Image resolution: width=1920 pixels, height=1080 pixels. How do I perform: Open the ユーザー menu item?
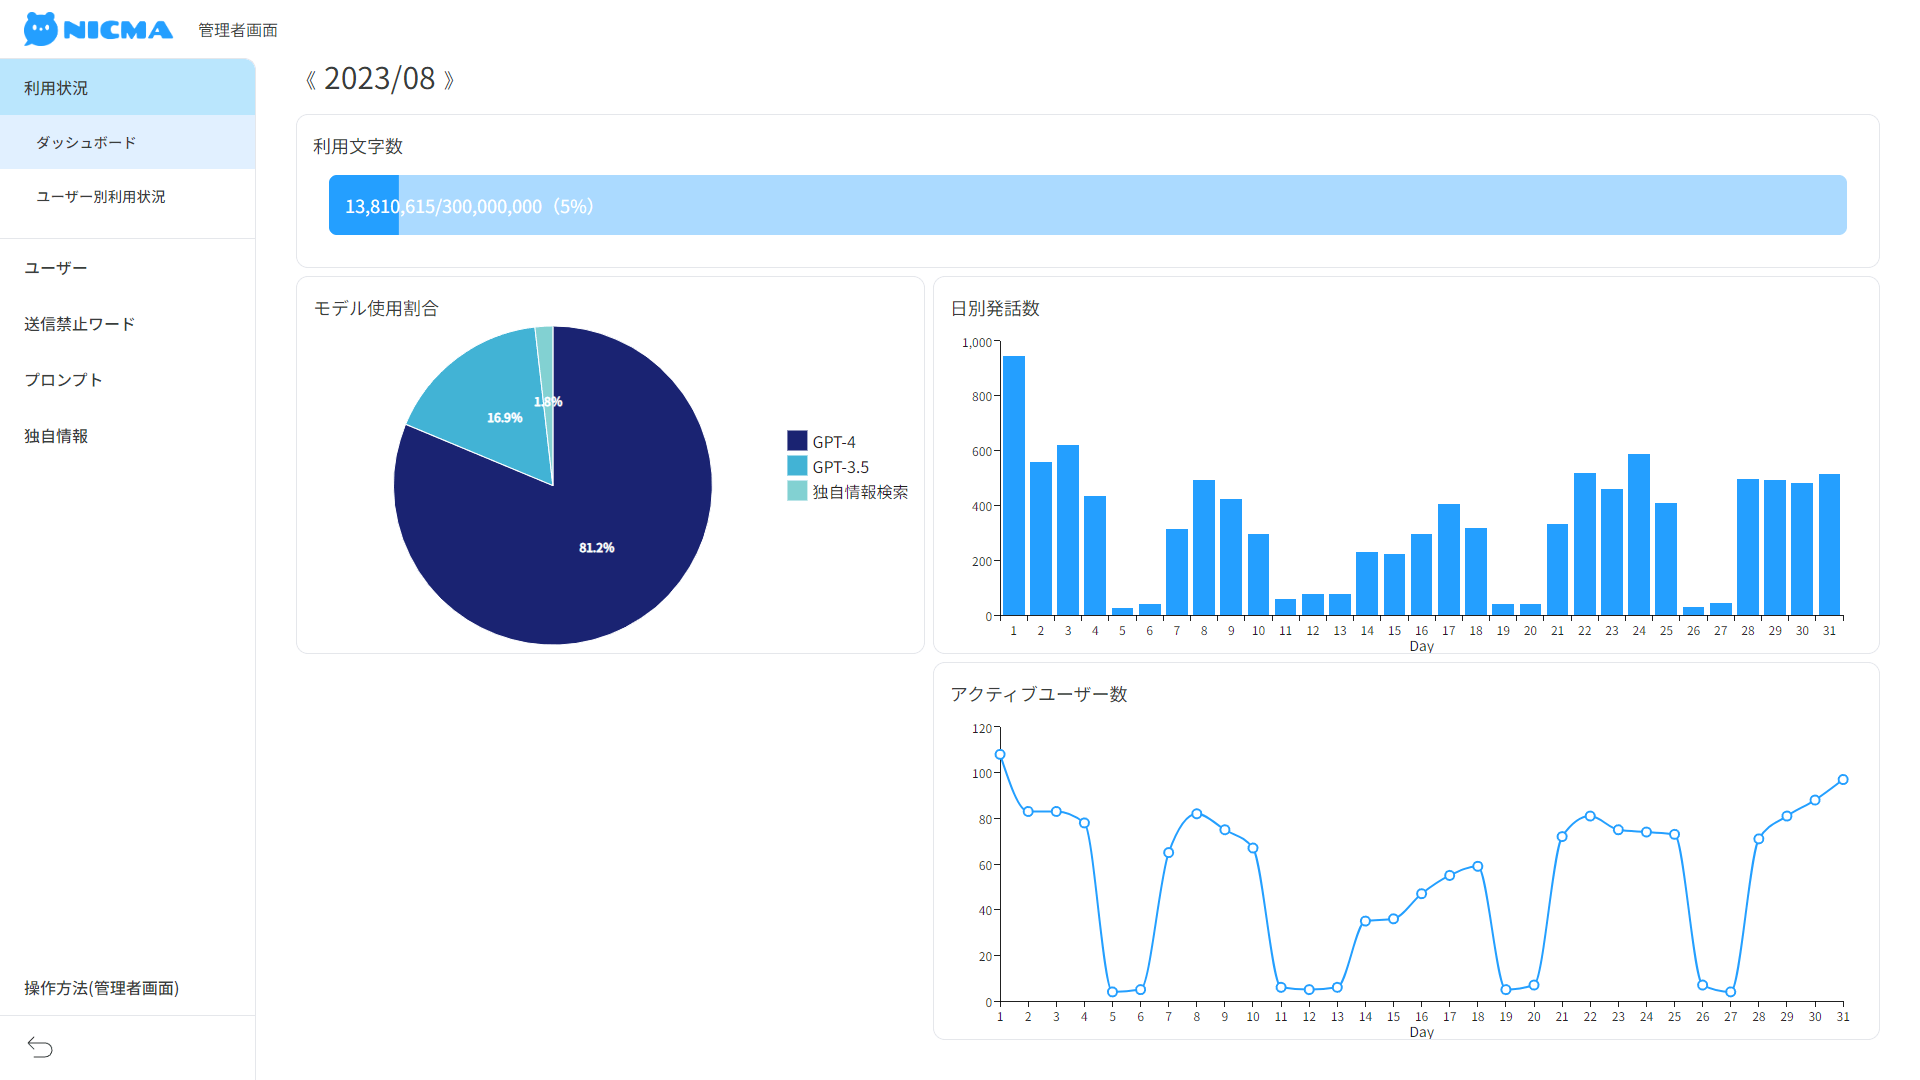pos(56,268)
